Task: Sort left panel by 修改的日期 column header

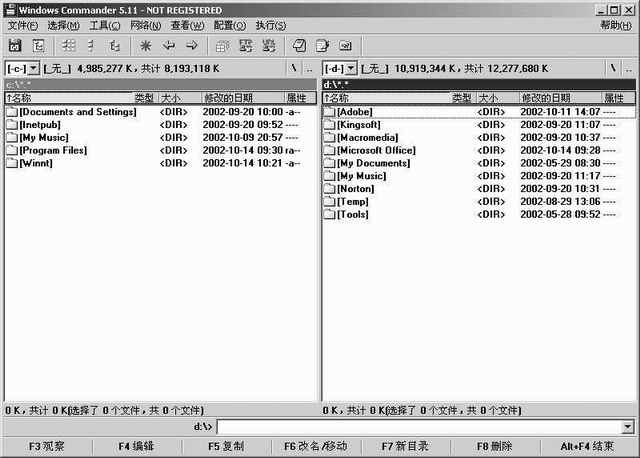Action: pyautogui.click(x=242, y=98)
